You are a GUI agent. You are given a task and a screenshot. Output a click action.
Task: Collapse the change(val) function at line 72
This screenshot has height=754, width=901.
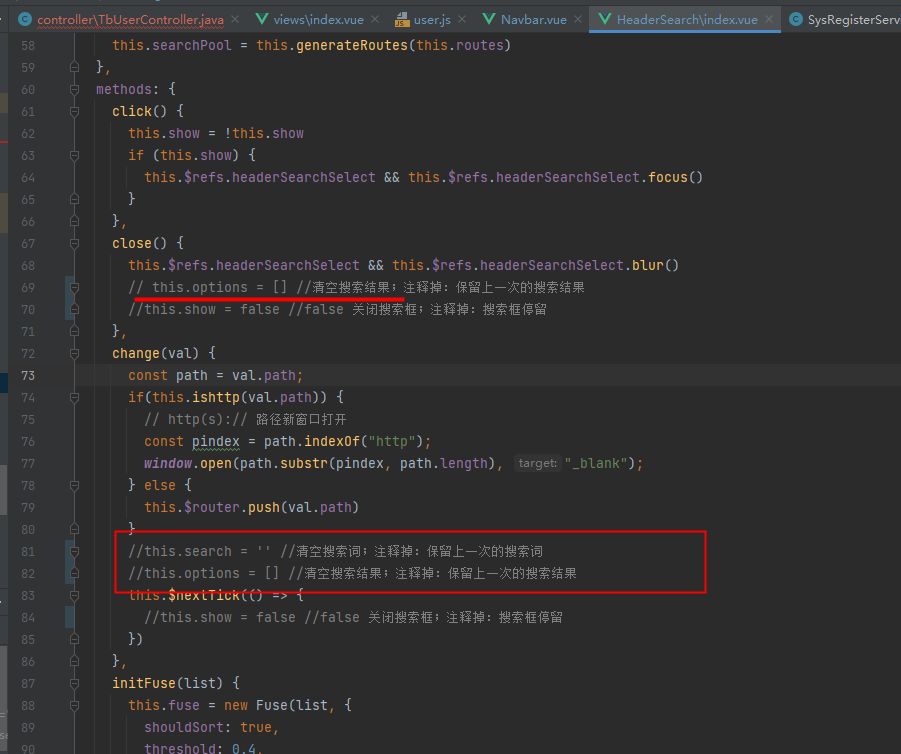(x=74, y=353)
